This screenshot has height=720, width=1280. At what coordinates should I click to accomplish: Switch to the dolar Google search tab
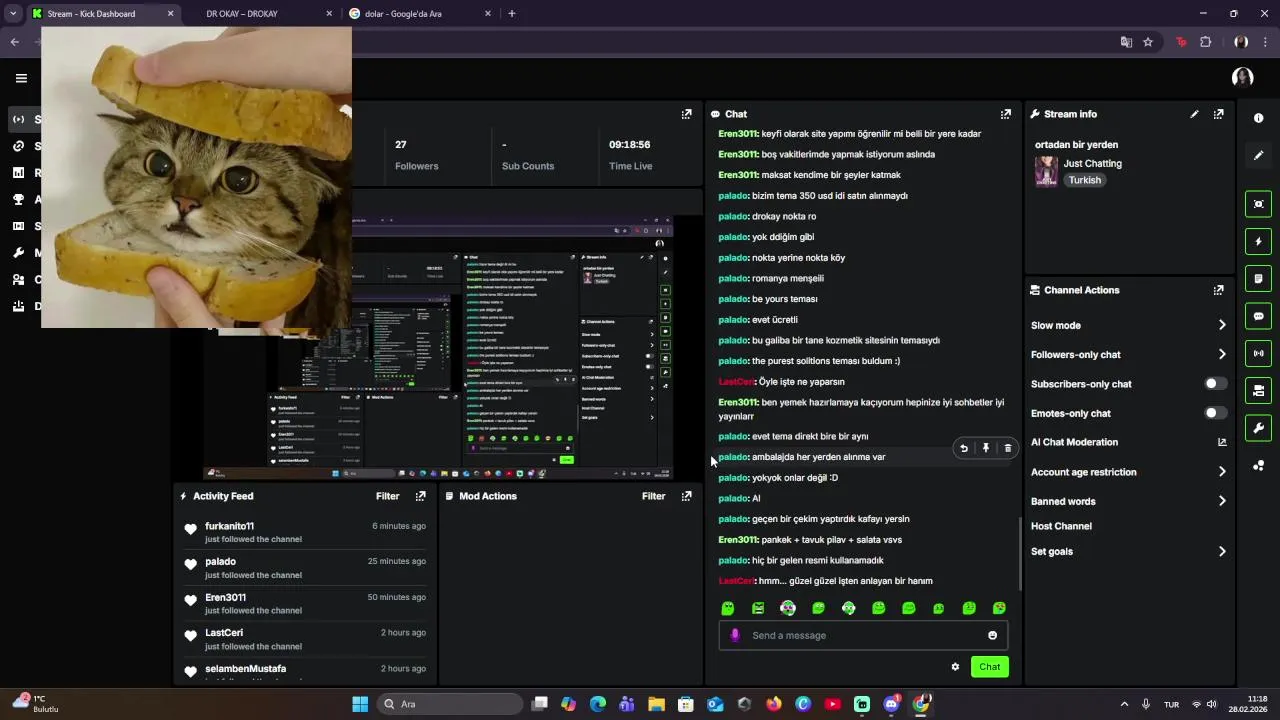420,14
